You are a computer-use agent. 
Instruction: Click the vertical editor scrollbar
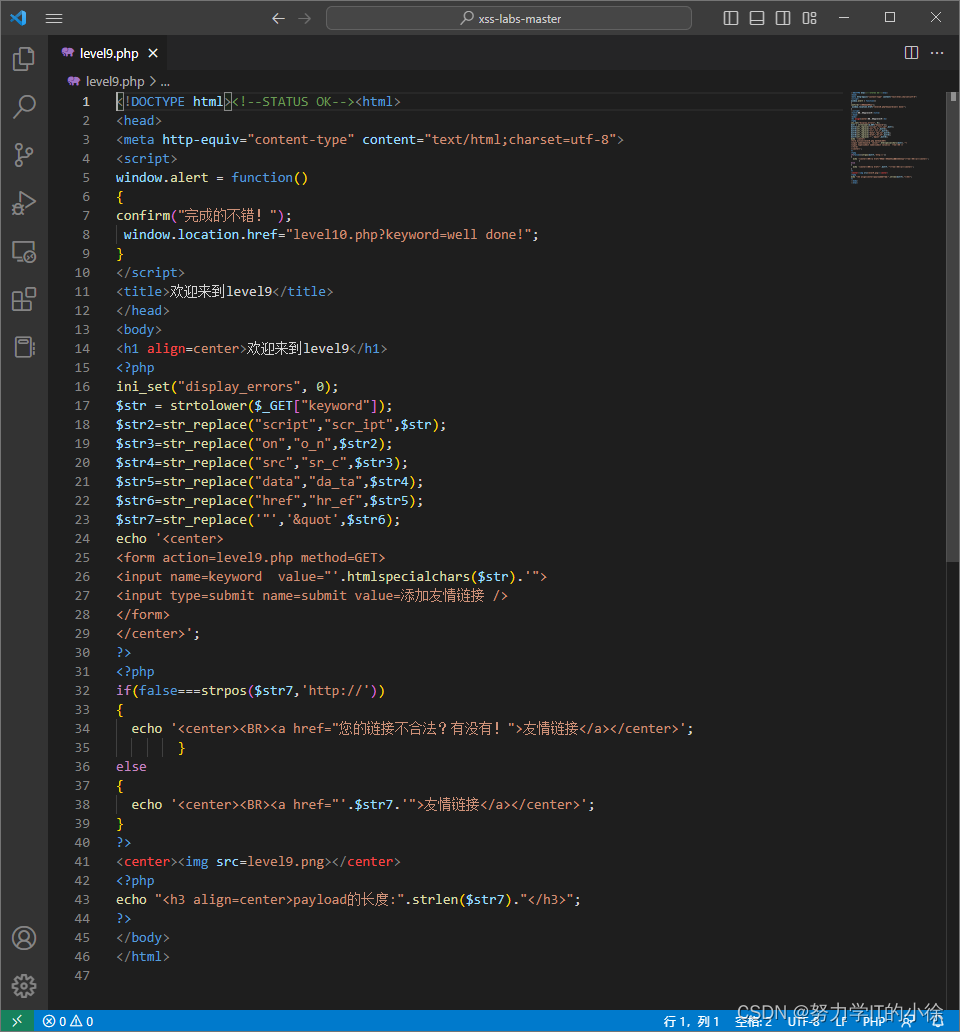pyautogui.click(x=953, y=329)
